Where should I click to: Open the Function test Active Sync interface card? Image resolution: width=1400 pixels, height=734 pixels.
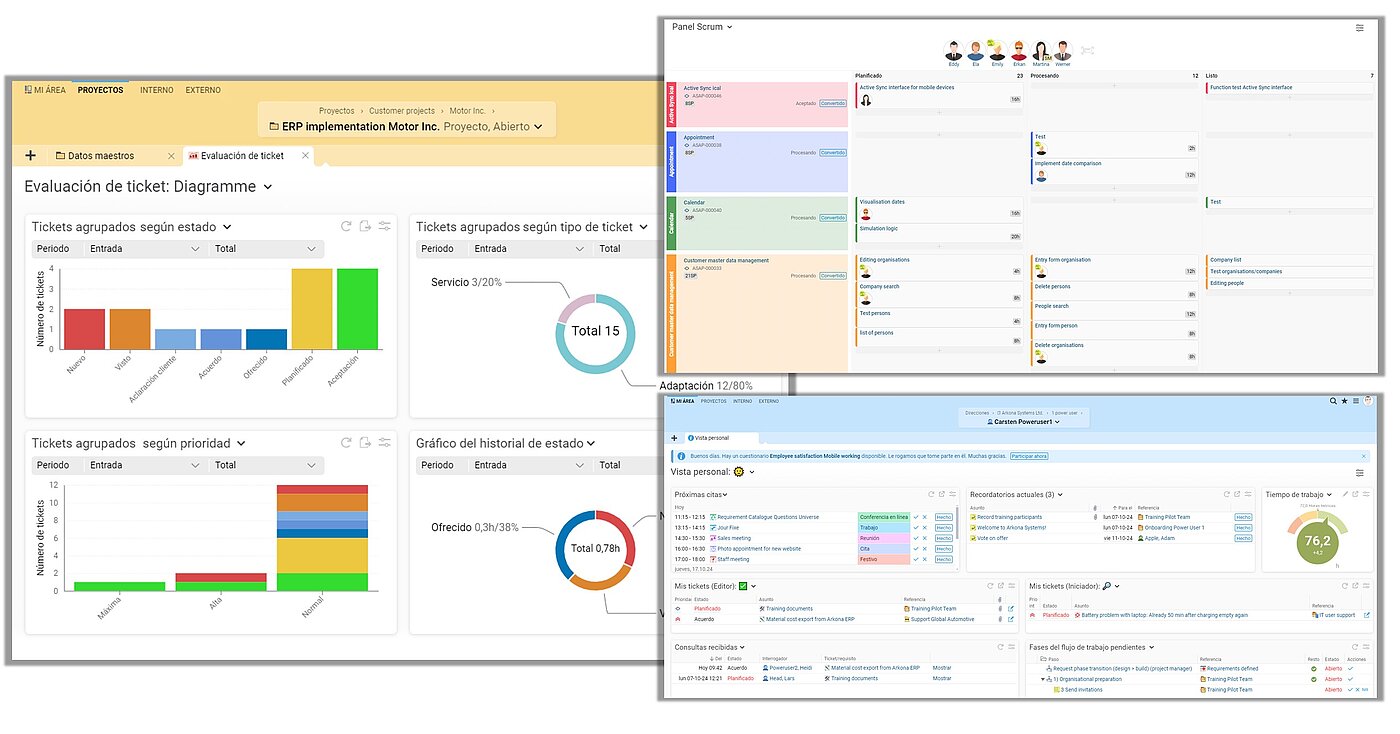pyautogui.click(x=1290, y=90)
